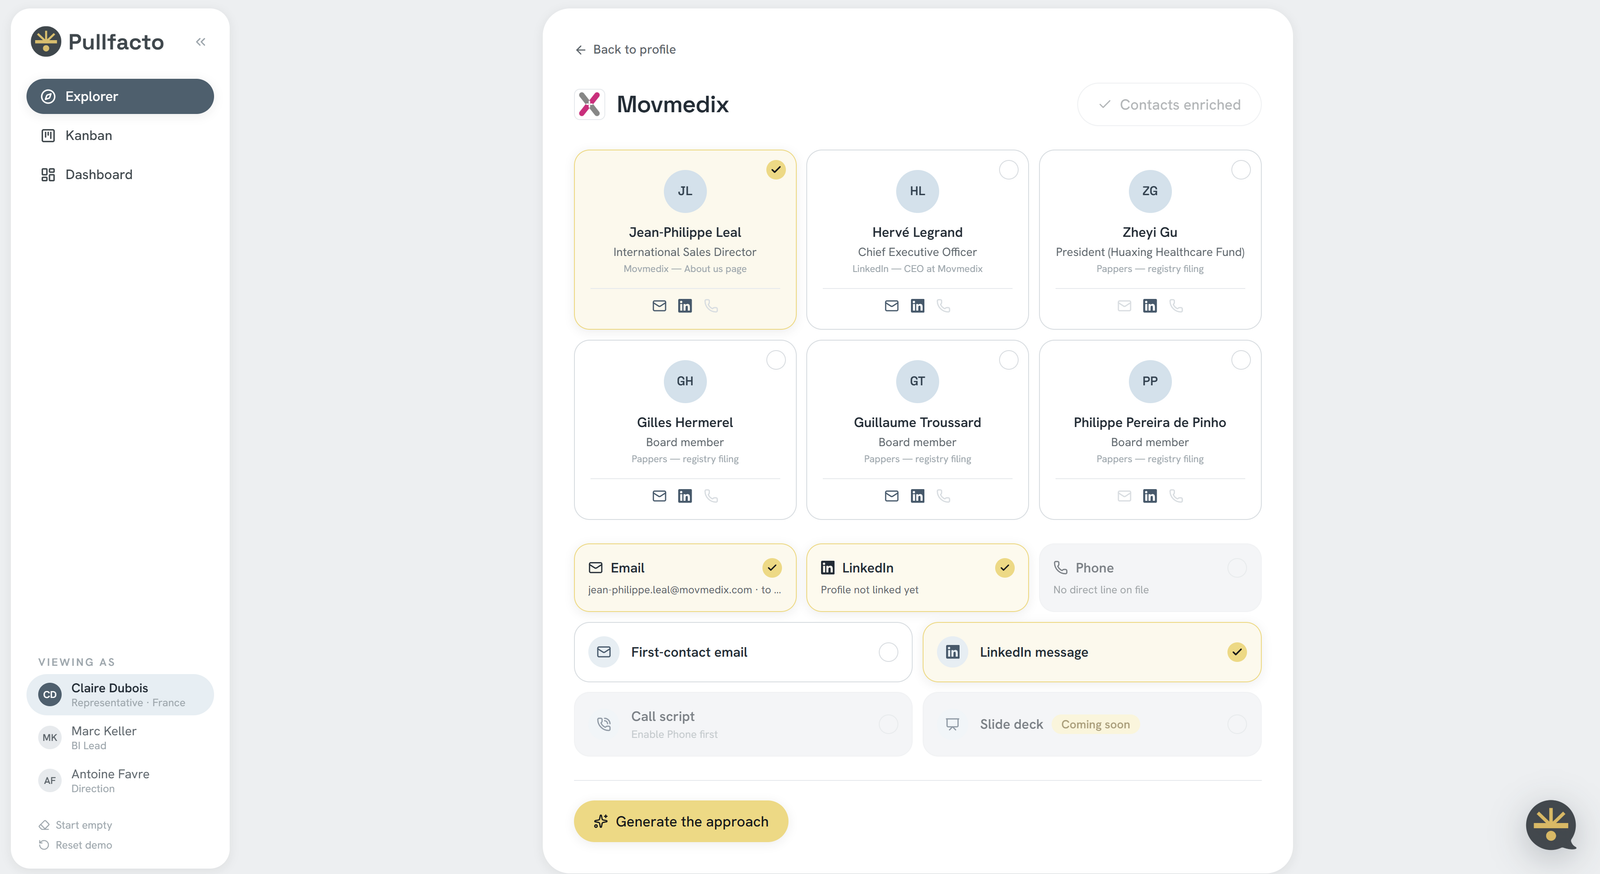Switch viewing as Marc Keller

[x=120, y=738]
